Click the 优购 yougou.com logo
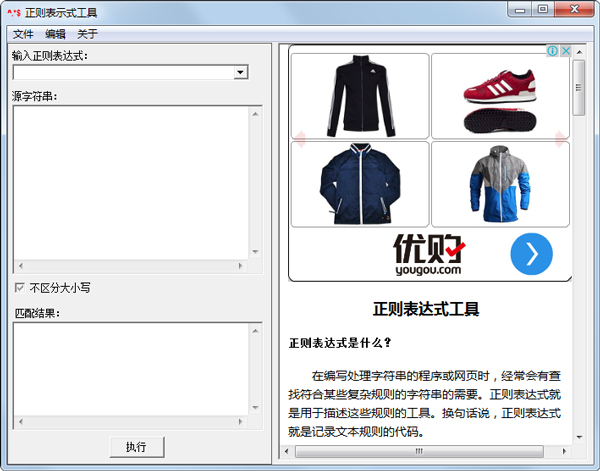This screenshot has width=600, height=471. (429, 254)
